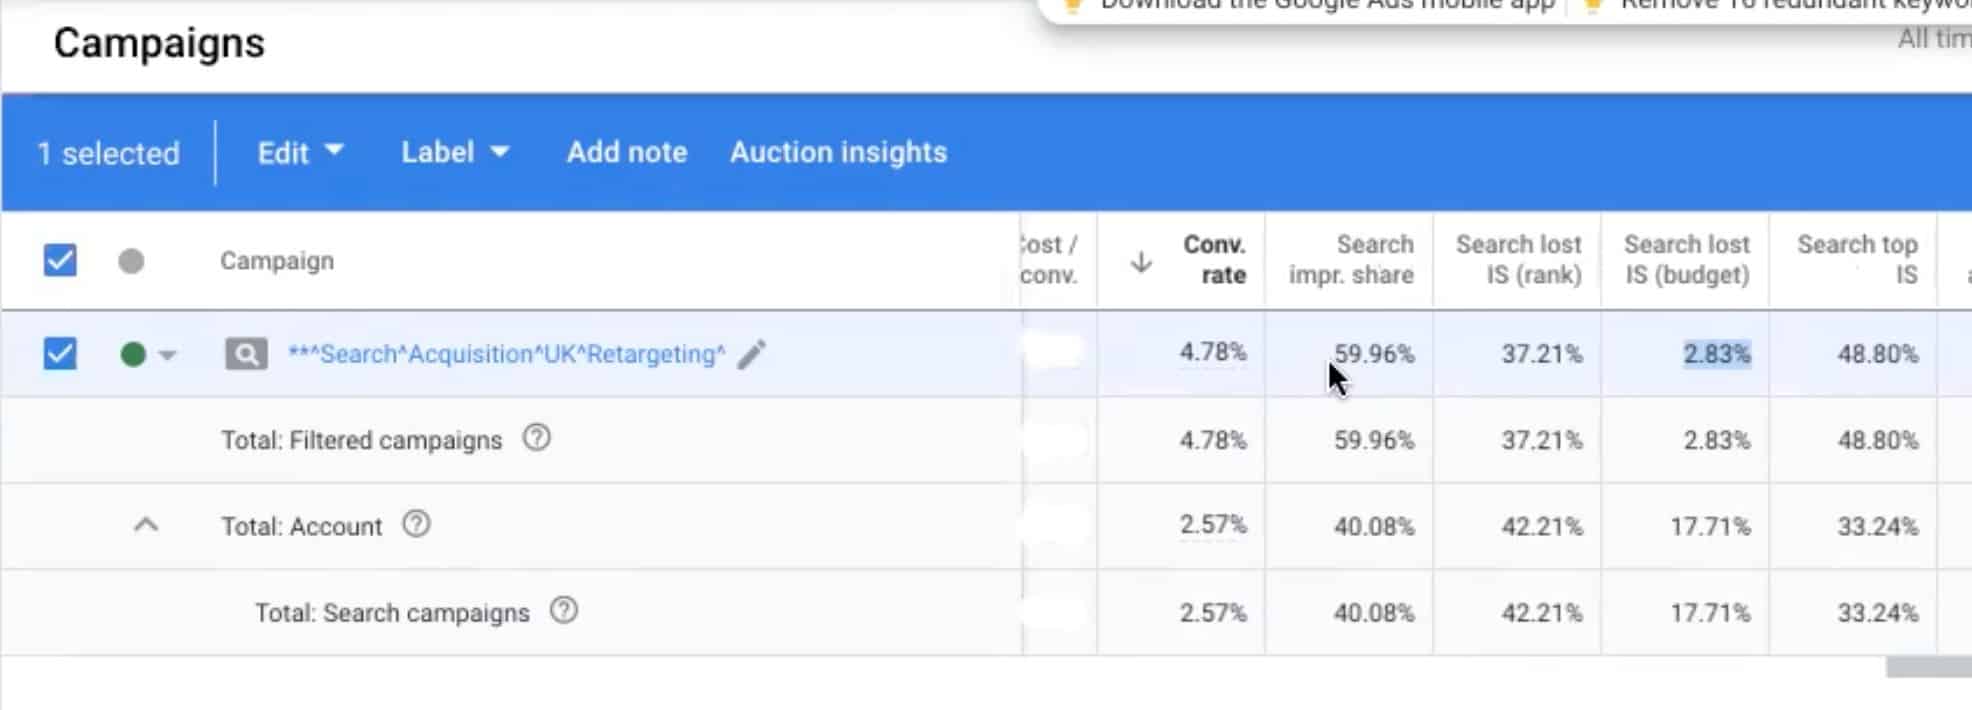Viewport: 1972px width, 710px height.
Task: Open the Search Acquisition UK Retargeting campaign link
Action: pyautogui.click(x=507, y=354)
